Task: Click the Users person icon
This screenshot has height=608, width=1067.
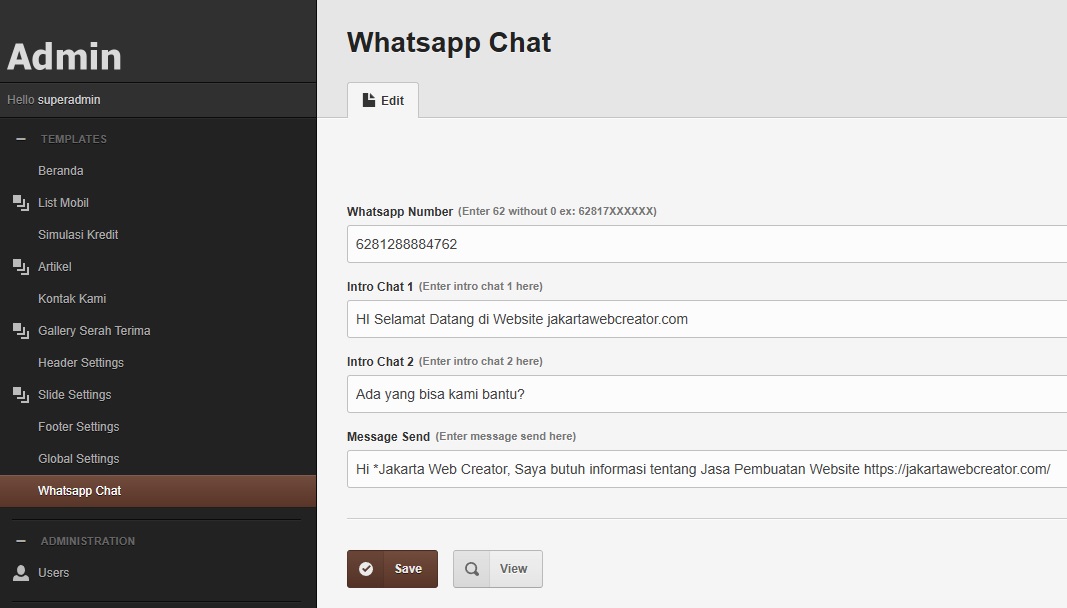Action: click(20, 573)
